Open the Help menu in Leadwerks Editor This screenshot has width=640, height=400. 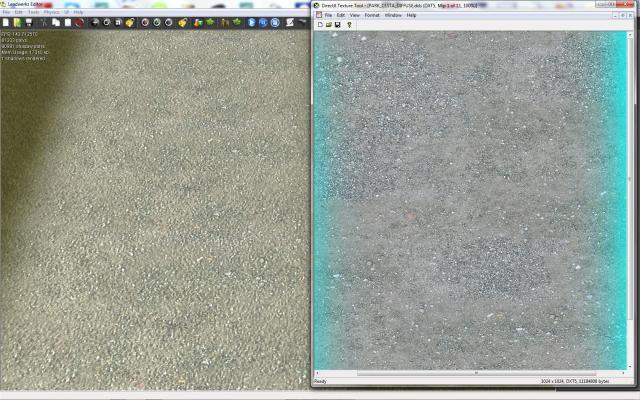[x=79, y=12]
